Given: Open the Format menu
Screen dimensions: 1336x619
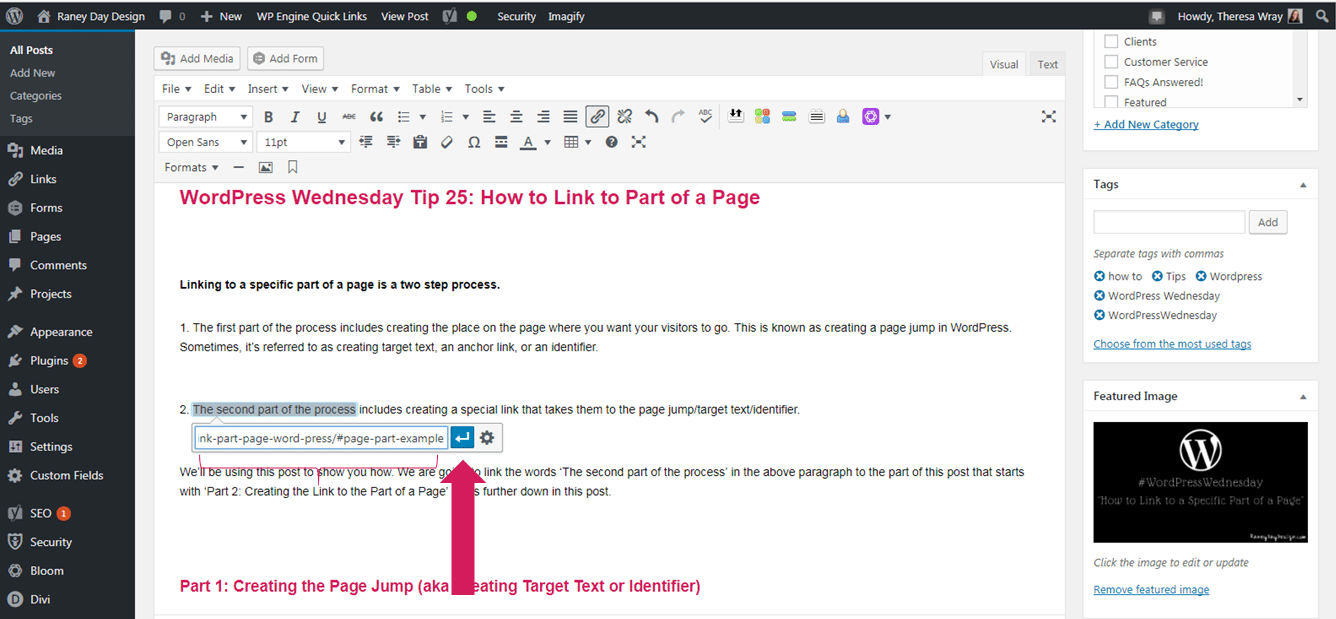Looking at the screenshot, I should (x=375, y=89).
